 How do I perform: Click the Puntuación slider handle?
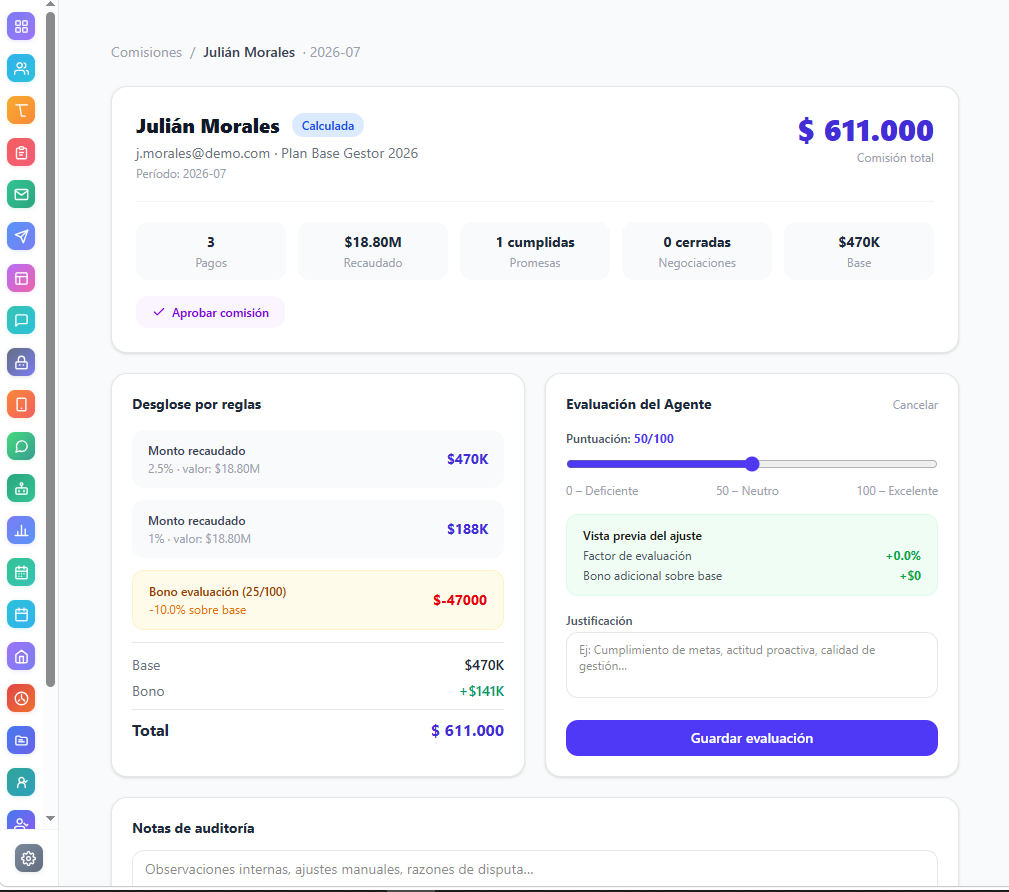[752, 464]
